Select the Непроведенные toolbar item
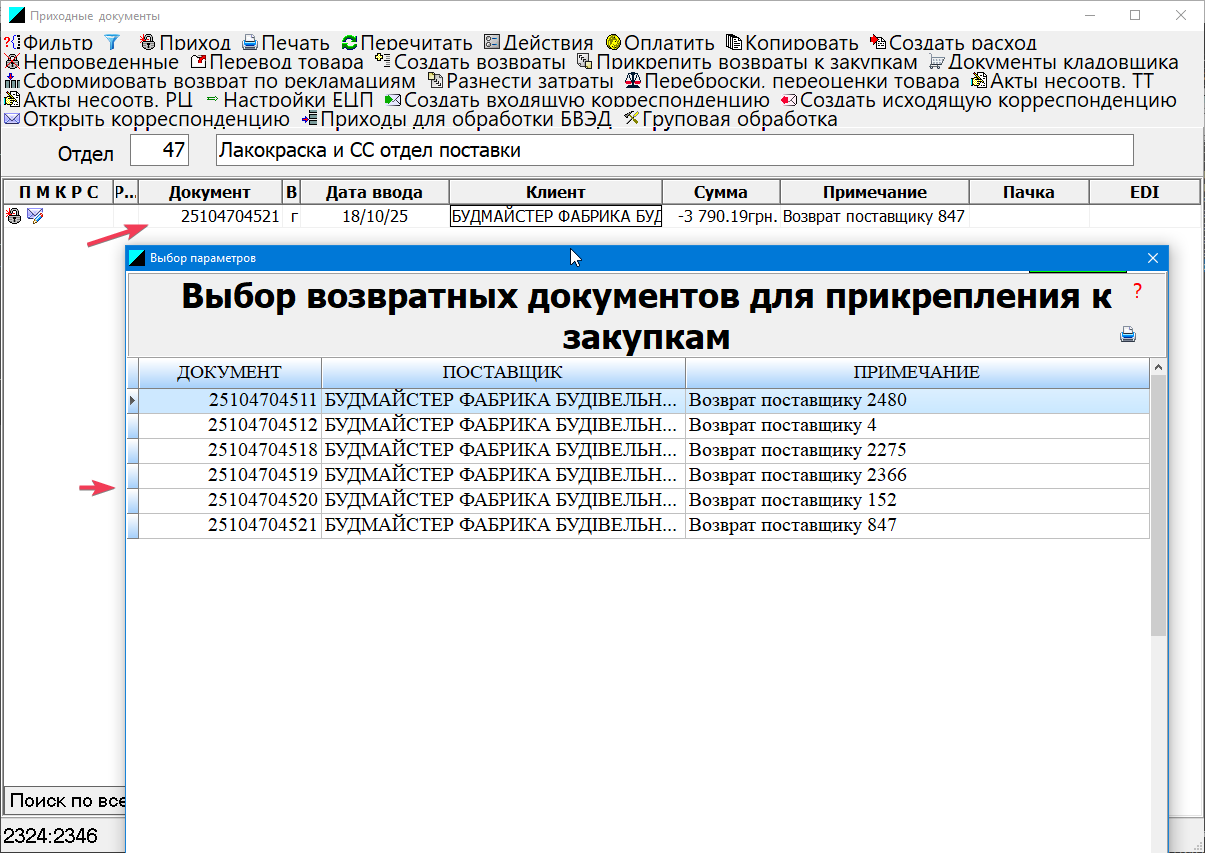The width and height of the screenshot is (1205, 853). pos(92,62)
